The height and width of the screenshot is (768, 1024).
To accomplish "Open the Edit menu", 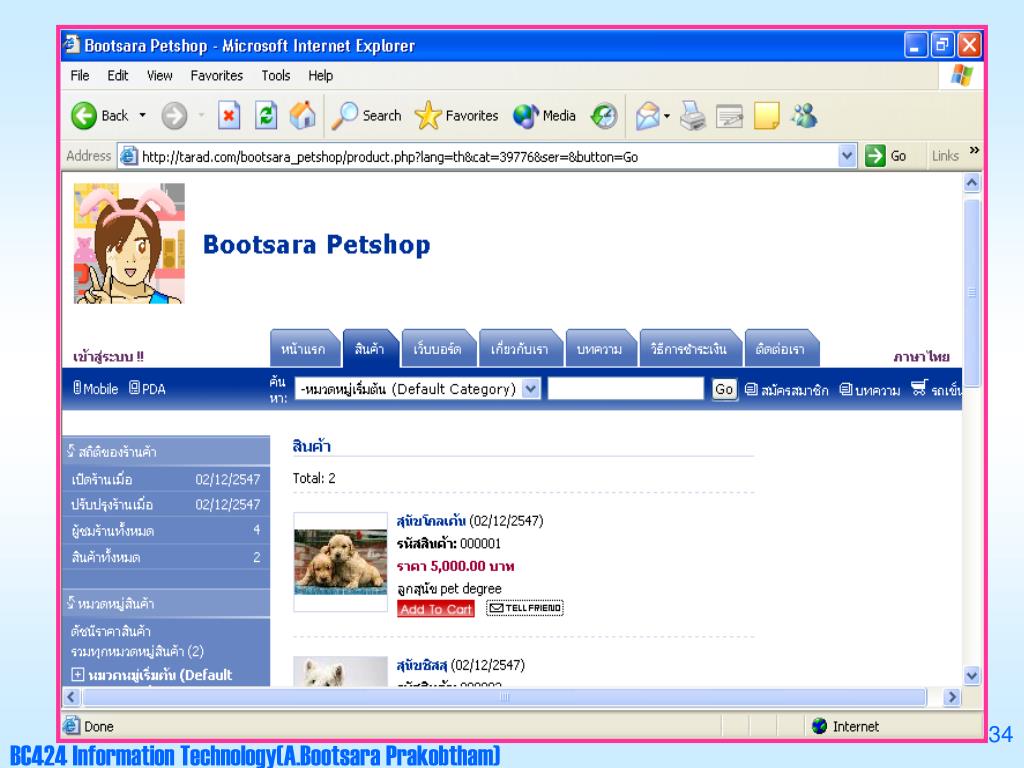I will (118, 76).
